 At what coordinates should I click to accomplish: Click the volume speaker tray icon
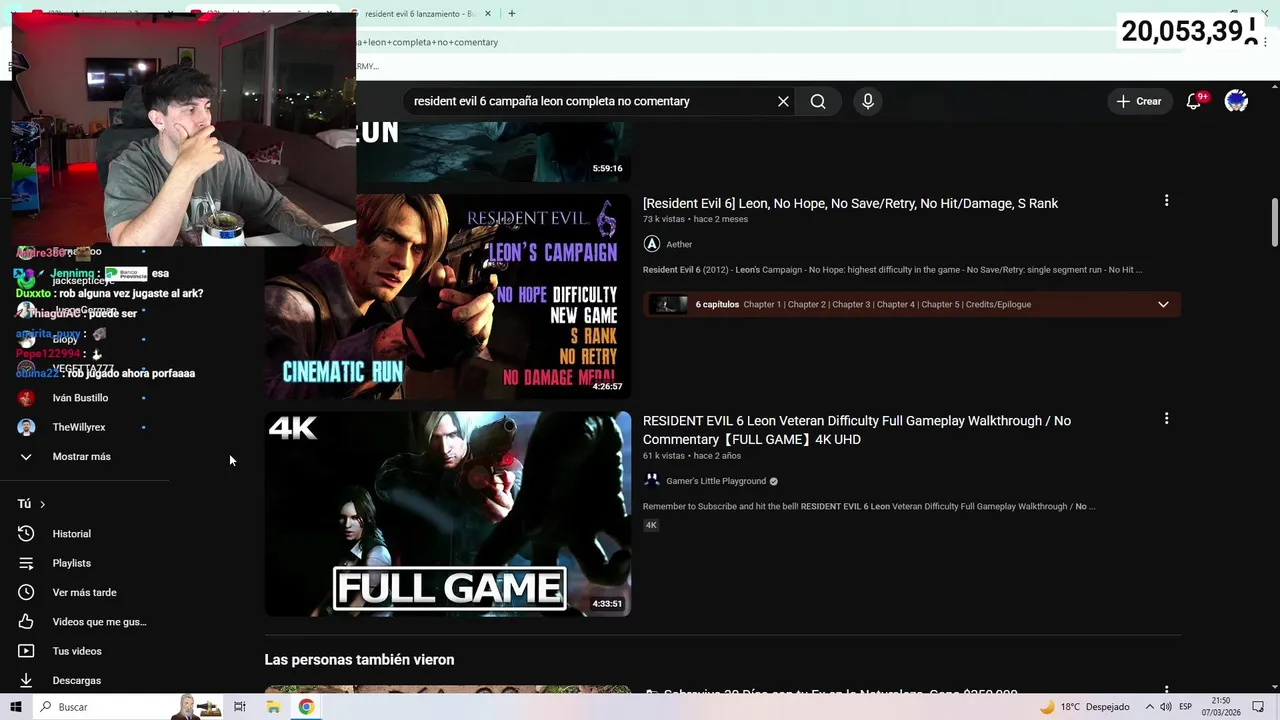[x=1166, y=707]
